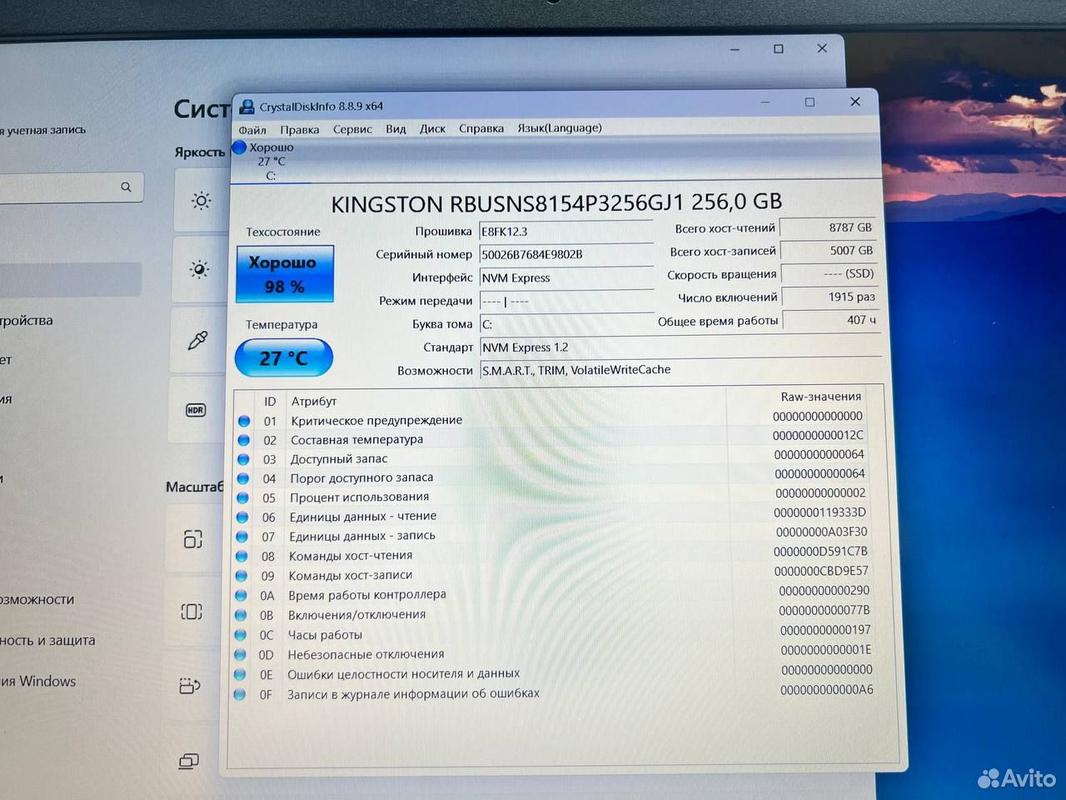The height and width of the screenshot is (800, 1066).
Task: Click the search magnifier icon in Settings
Action: point(126,187)
